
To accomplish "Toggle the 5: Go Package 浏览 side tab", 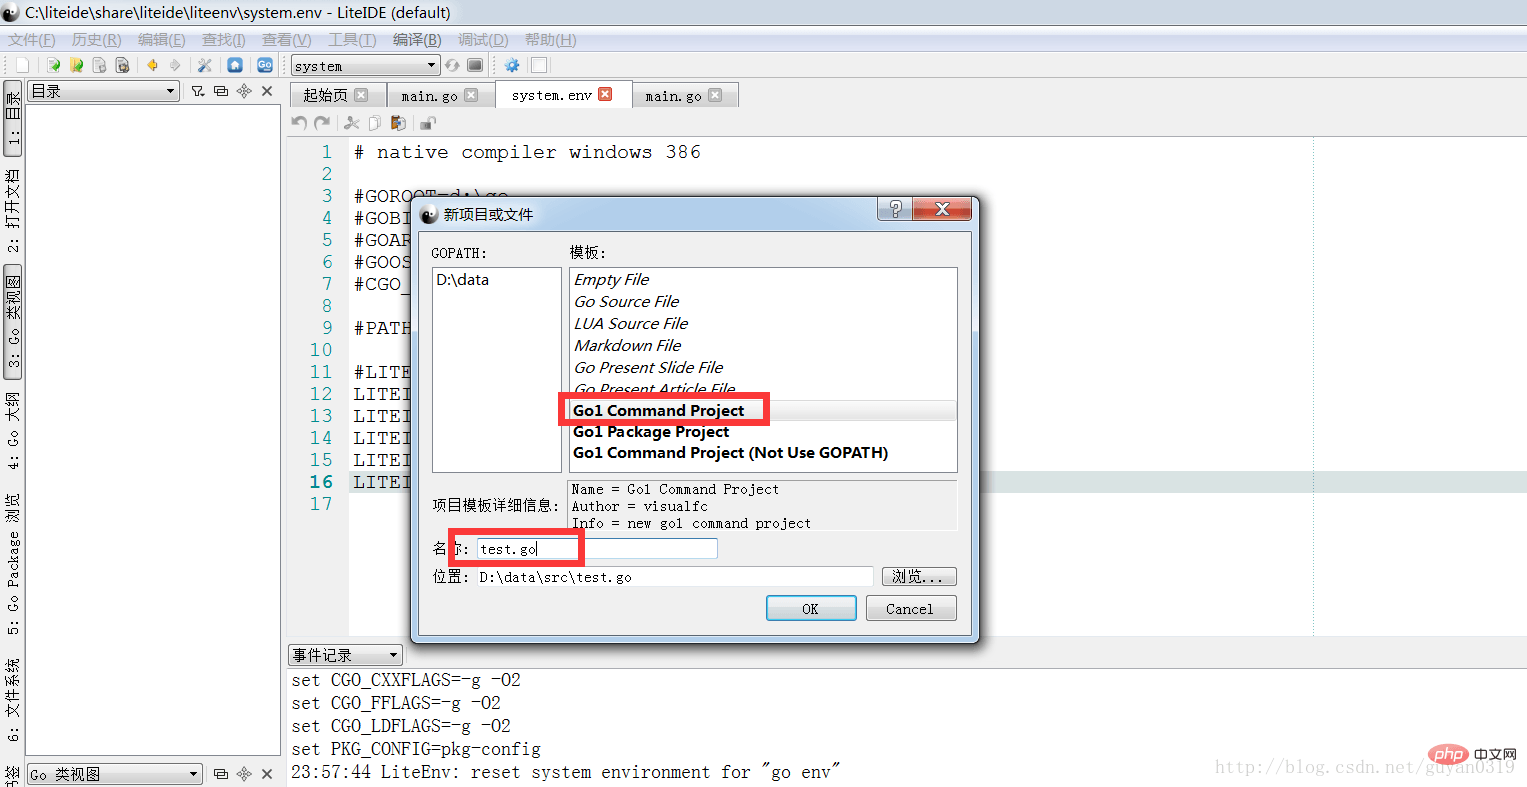I will (13, 563).
